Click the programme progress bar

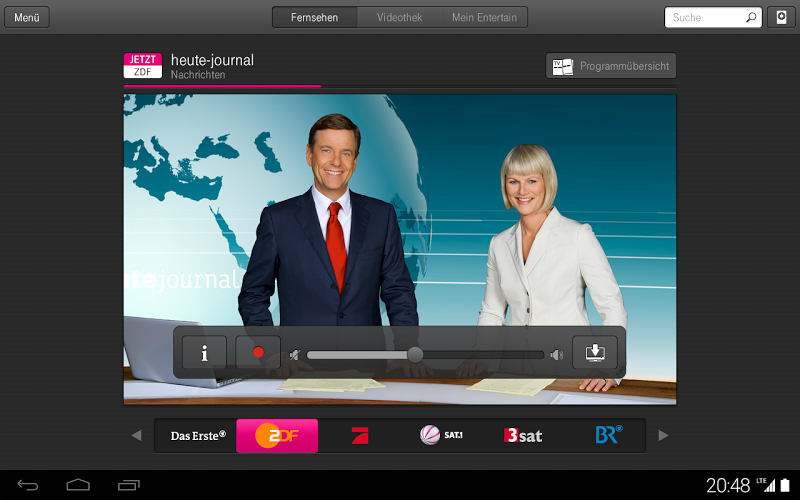point(400,86)
